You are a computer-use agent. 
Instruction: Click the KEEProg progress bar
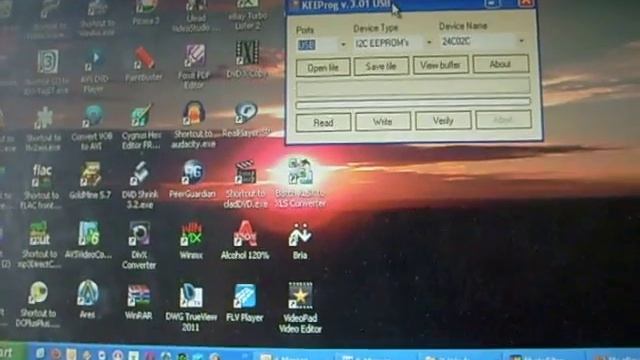point(413,103)
